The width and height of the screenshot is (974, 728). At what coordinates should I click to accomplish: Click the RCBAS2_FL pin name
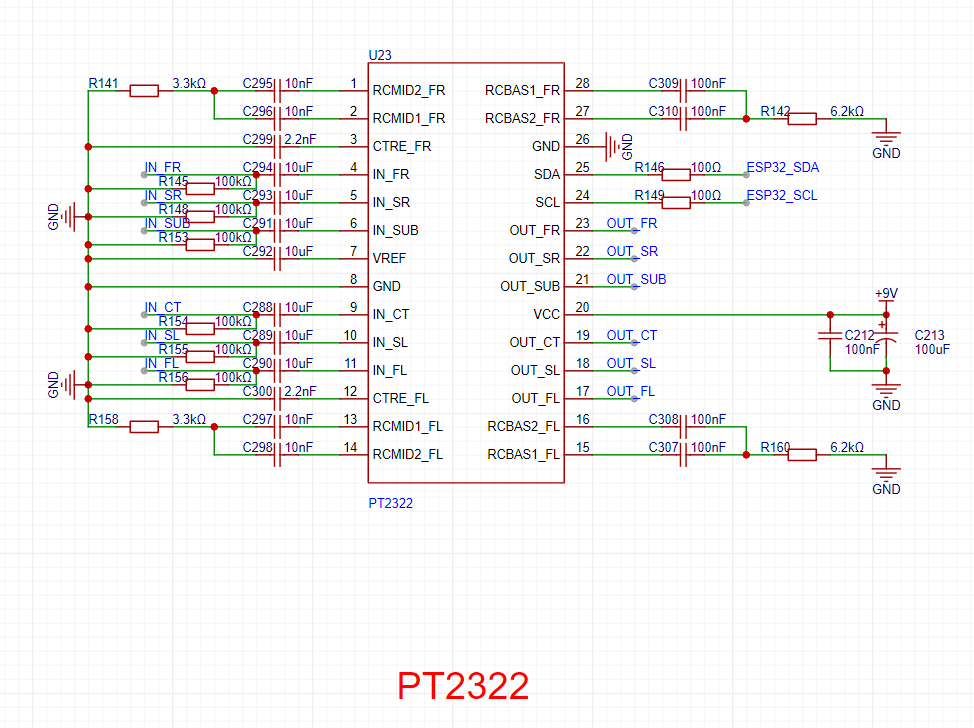pos(524,426)
